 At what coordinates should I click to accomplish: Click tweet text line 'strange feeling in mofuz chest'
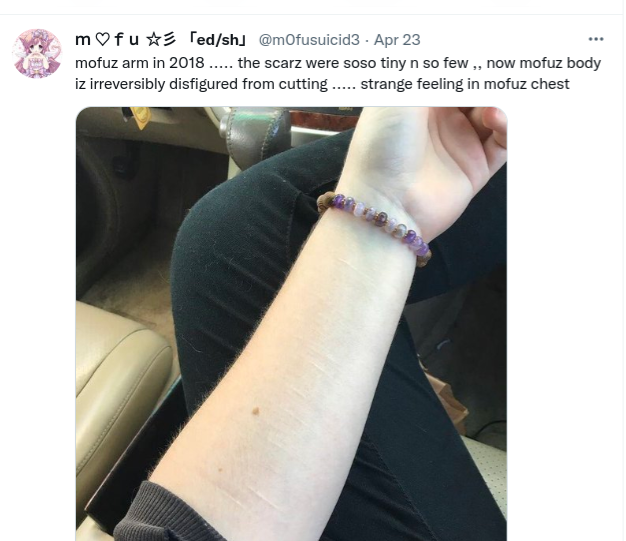pos(465,84)
